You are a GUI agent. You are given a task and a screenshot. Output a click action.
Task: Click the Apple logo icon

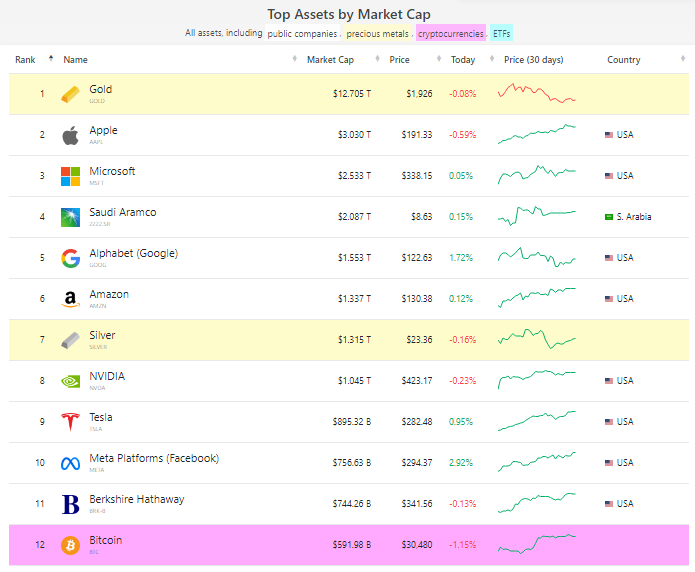(70, 135)
